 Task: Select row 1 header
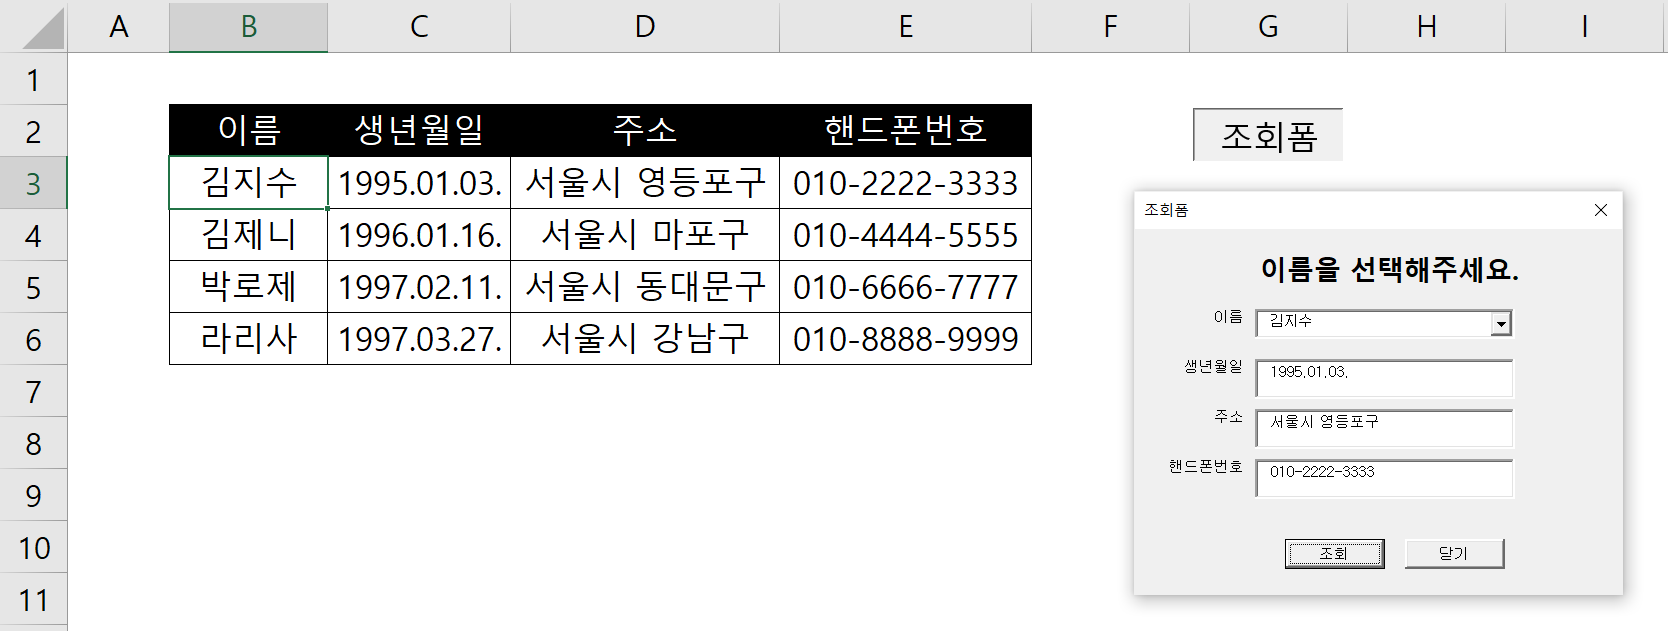point(33,79)
